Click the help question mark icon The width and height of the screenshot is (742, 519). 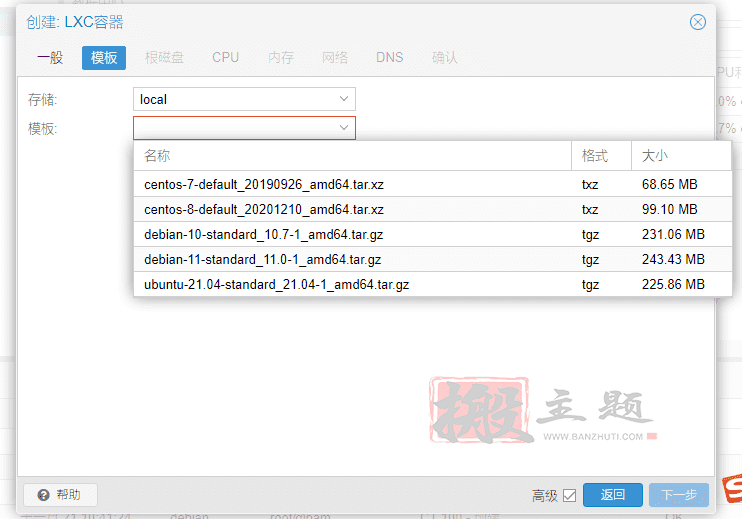point(44,495)
